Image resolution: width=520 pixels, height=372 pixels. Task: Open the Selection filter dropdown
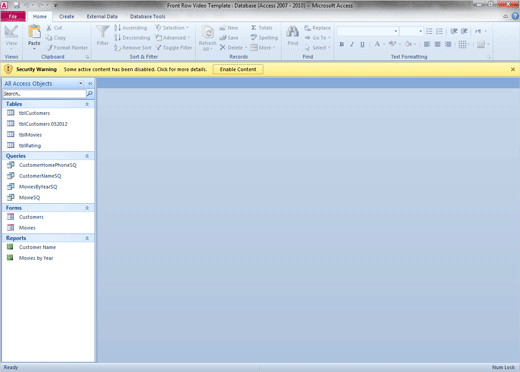coord(172,28)
